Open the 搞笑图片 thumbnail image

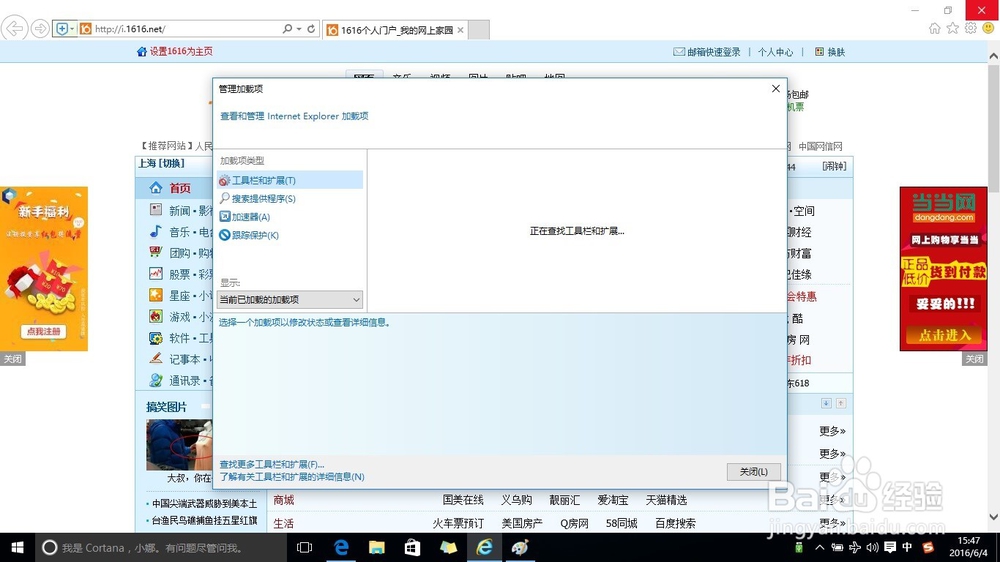tap(179, 445)
